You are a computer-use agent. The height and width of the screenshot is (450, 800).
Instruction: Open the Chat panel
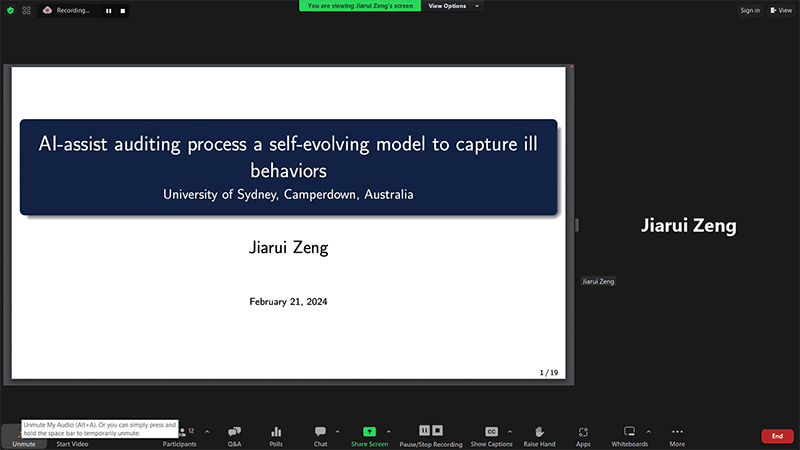pos(320,435)
